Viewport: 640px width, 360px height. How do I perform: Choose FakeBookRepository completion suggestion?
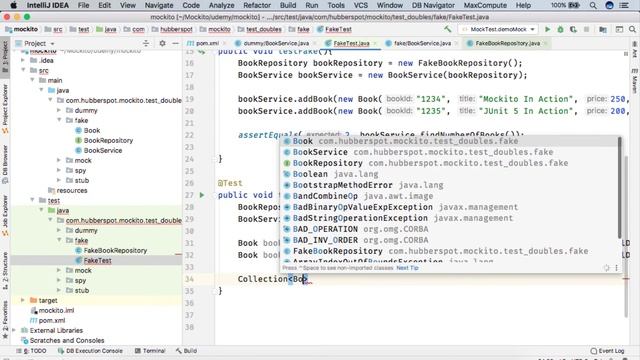[450, 251]
